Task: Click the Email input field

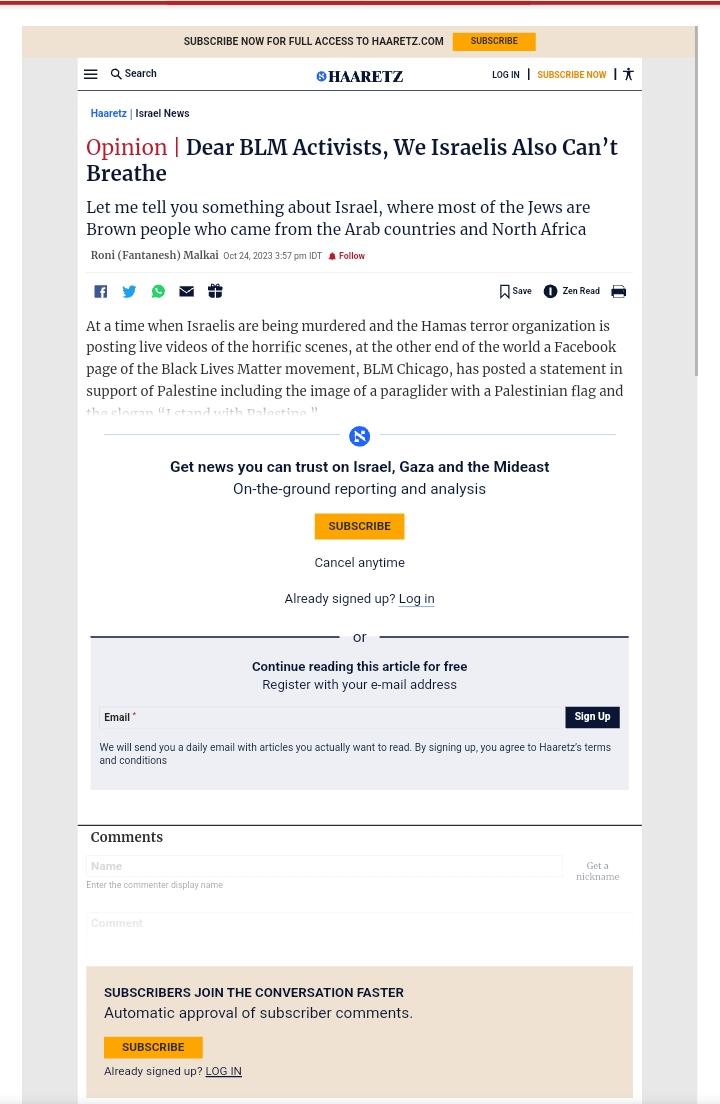Action: pos(350,717)
